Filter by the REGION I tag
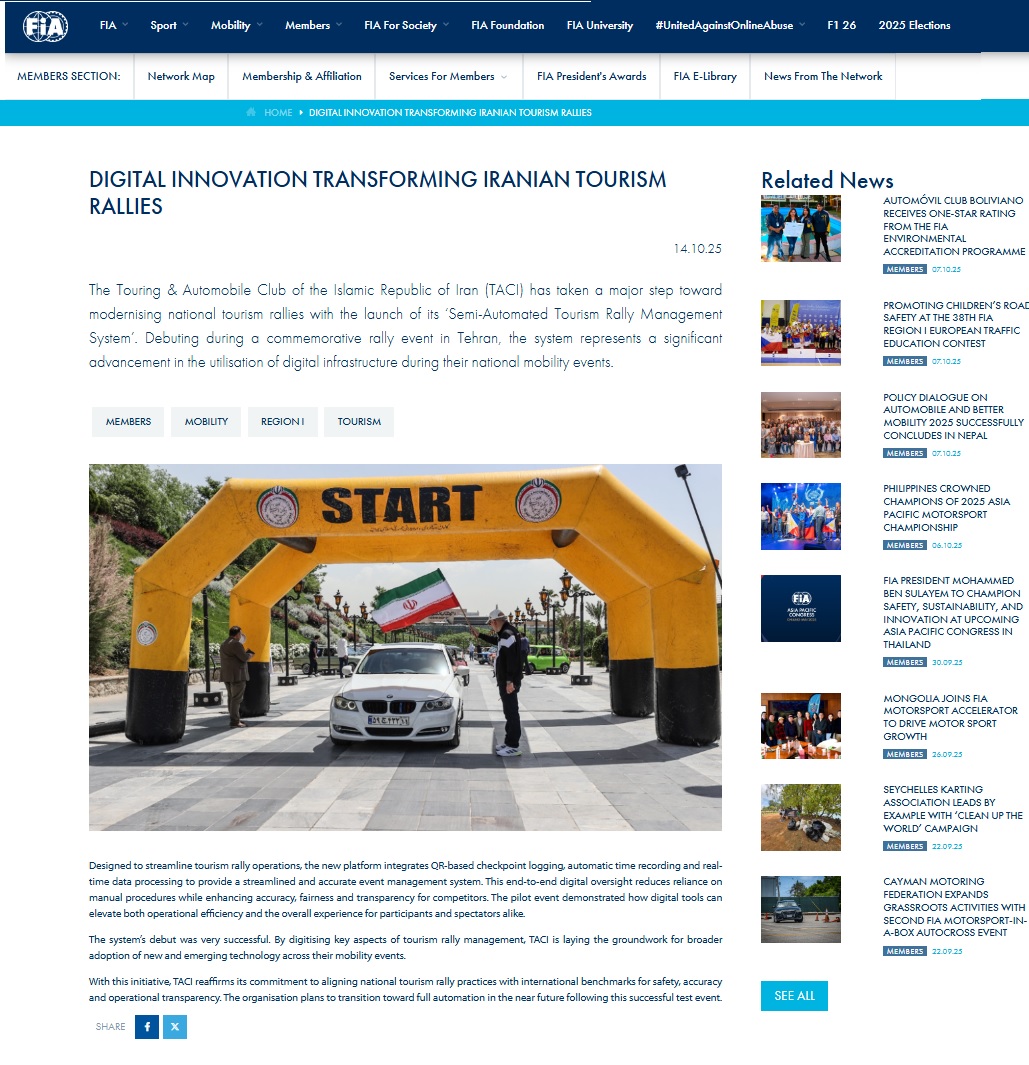The height and width of the screenshot is (1065, 1029). (x=282, y=421)
